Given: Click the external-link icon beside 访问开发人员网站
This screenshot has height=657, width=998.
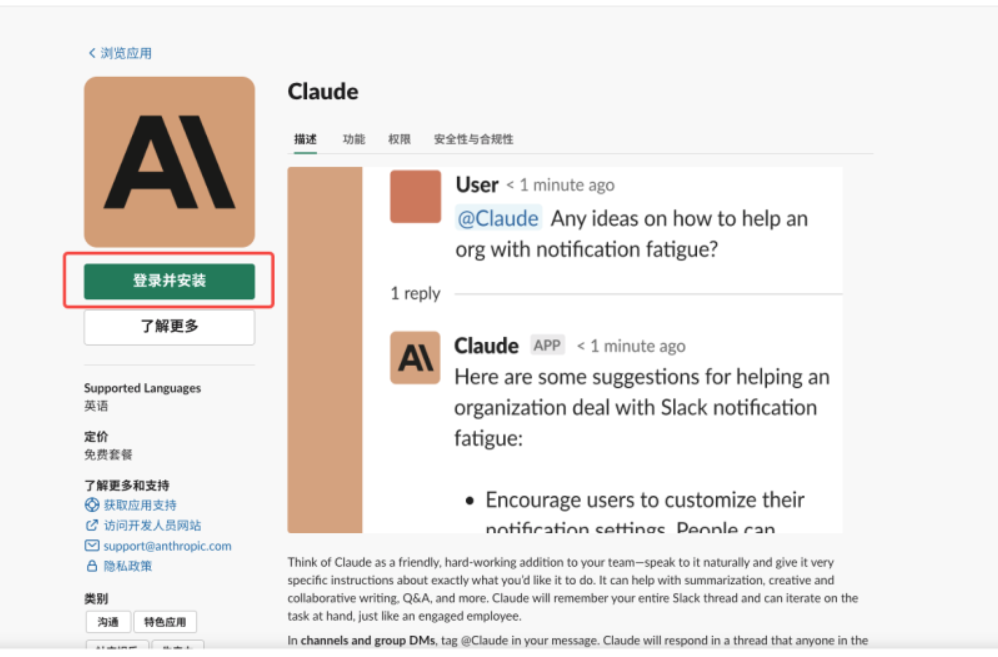Looking at the screenshot, I should (x=92, y=525).
